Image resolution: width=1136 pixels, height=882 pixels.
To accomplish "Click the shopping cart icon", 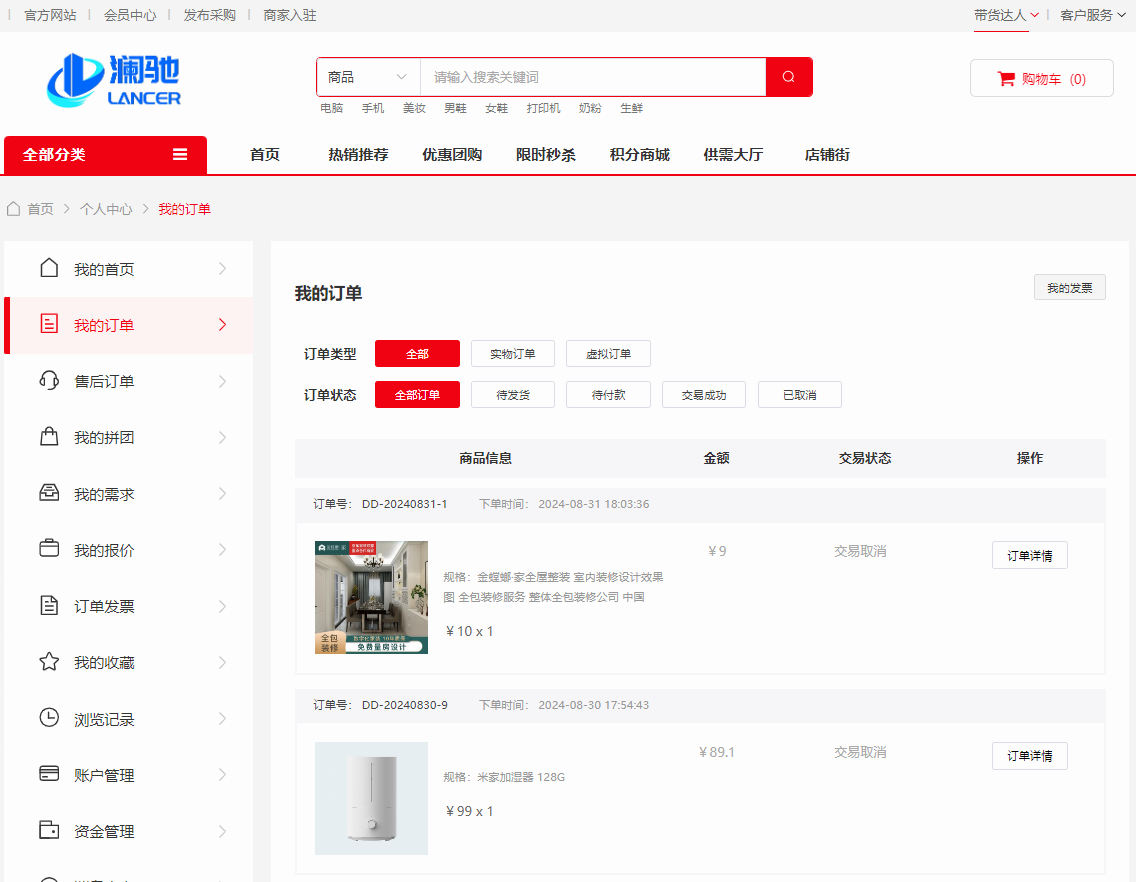I will click(x=1006, y=79).
